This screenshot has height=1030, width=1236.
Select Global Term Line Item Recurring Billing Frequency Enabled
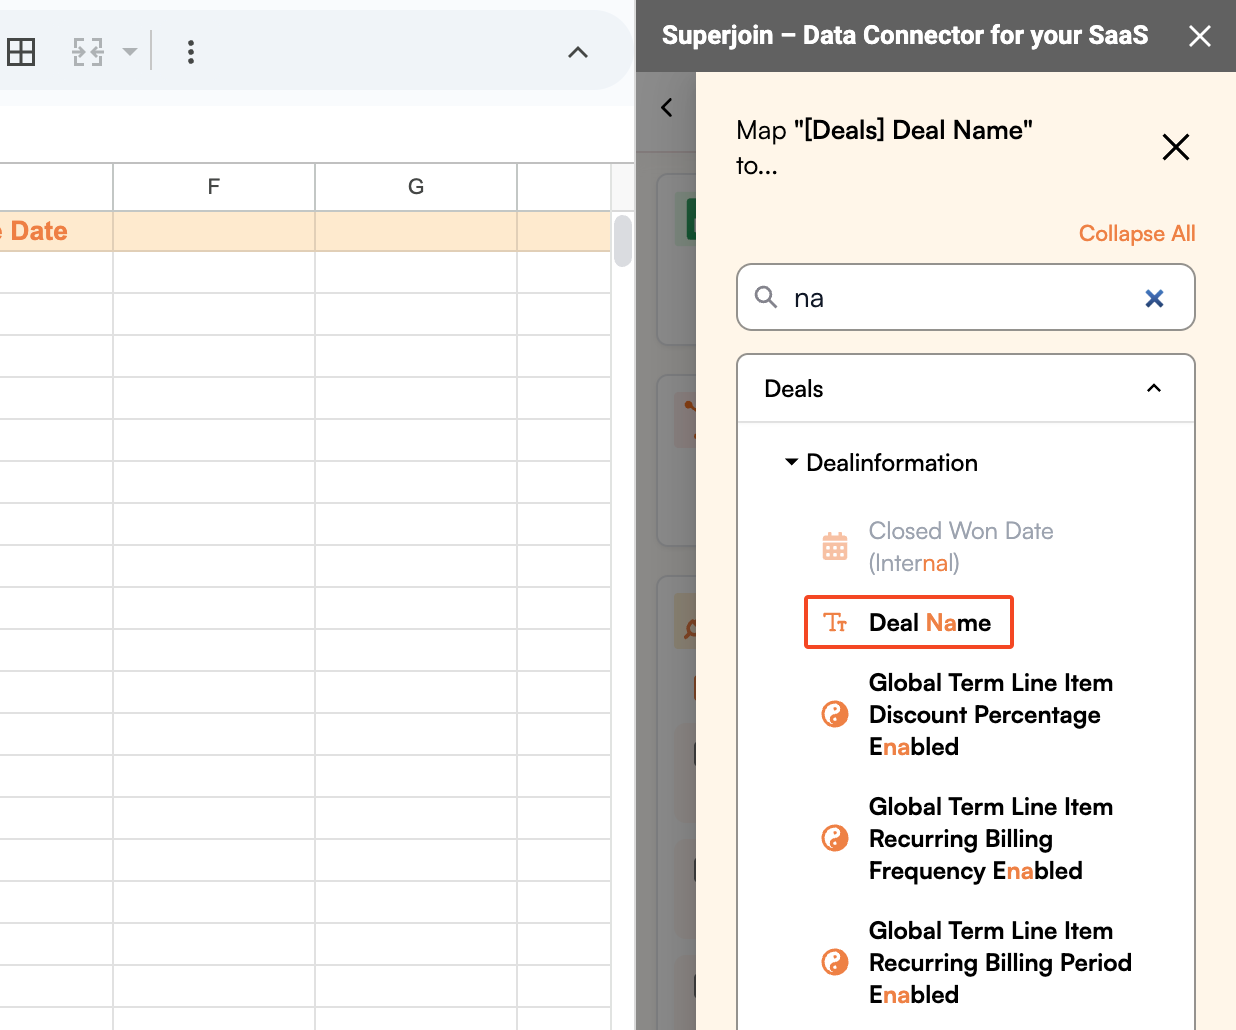(x=990, y=839)
